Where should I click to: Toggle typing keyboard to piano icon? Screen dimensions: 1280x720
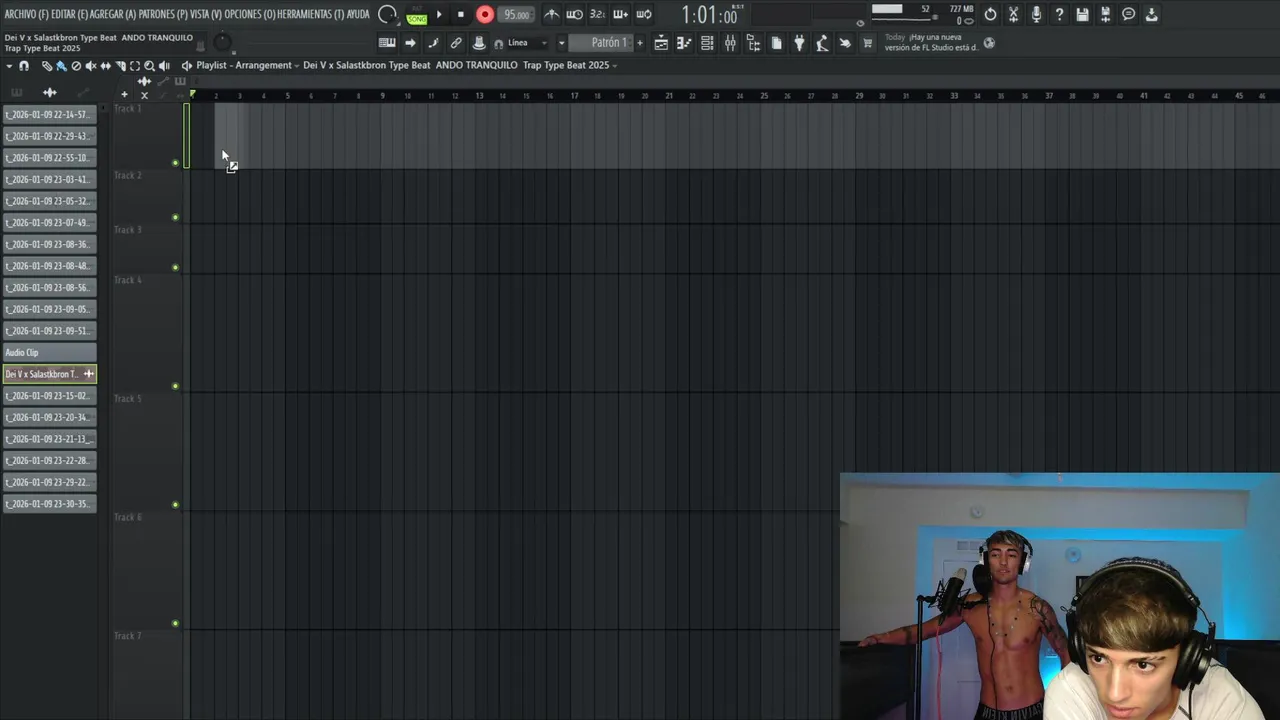387,43
